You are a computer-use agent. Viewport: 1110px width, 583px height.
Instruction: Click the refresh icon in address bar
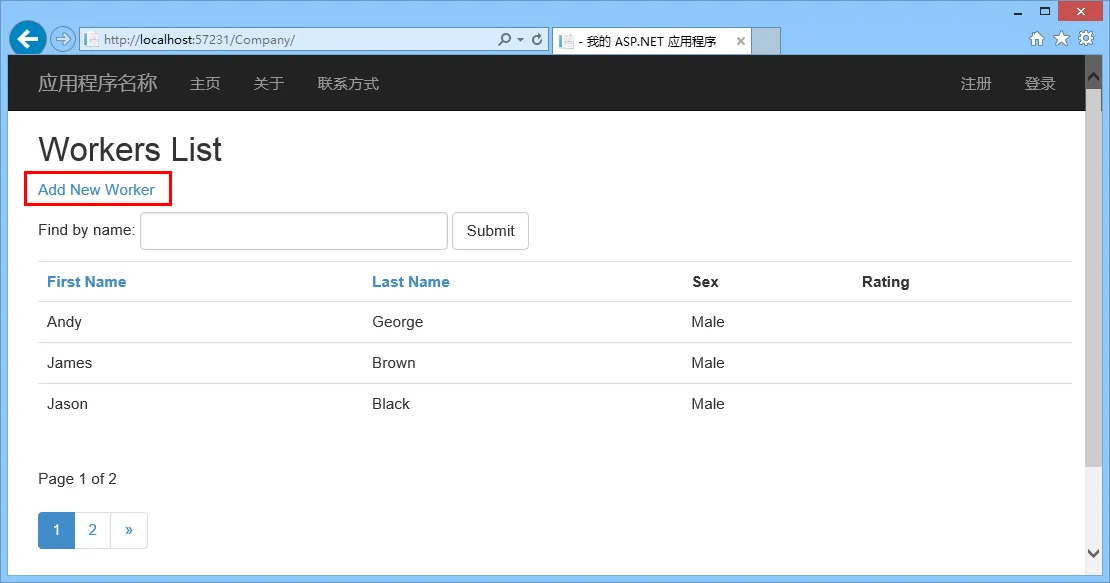click(537, 40)
